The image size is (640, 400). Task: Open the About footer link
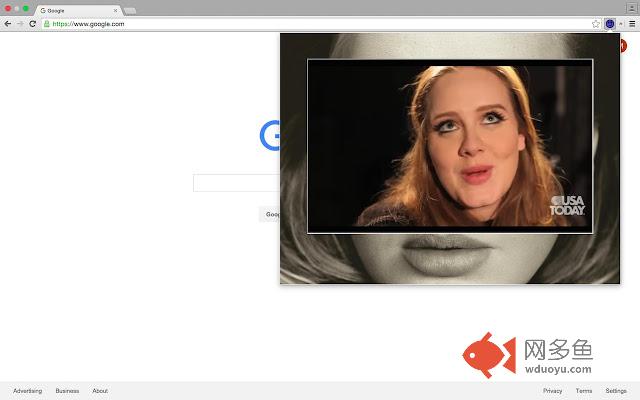tap(100, 391)
